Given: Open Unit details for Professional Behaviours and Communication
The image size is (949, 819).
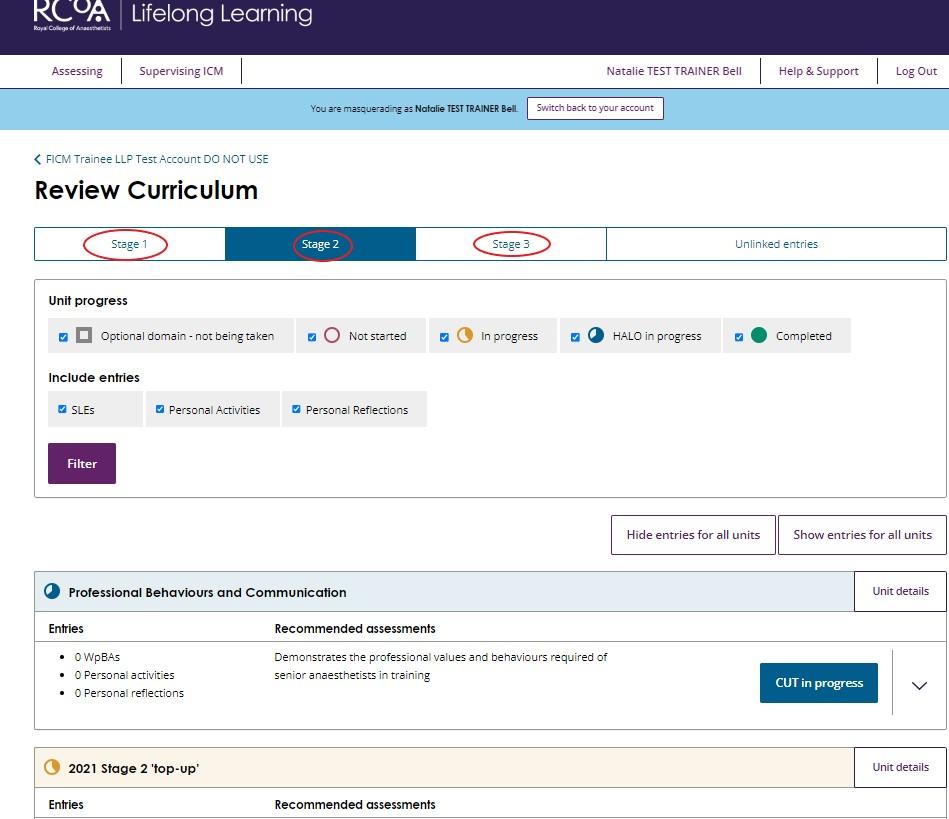Looking at the screenshot, I should pos(900,591).
